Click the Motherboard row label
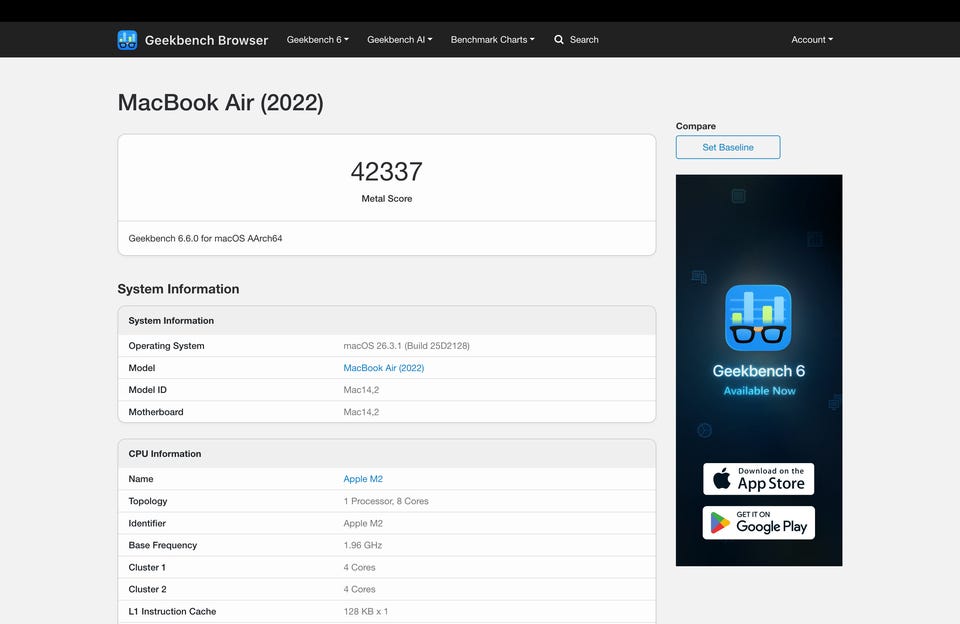960x624 pixels. pyautogui.click(x=156, y=412)
